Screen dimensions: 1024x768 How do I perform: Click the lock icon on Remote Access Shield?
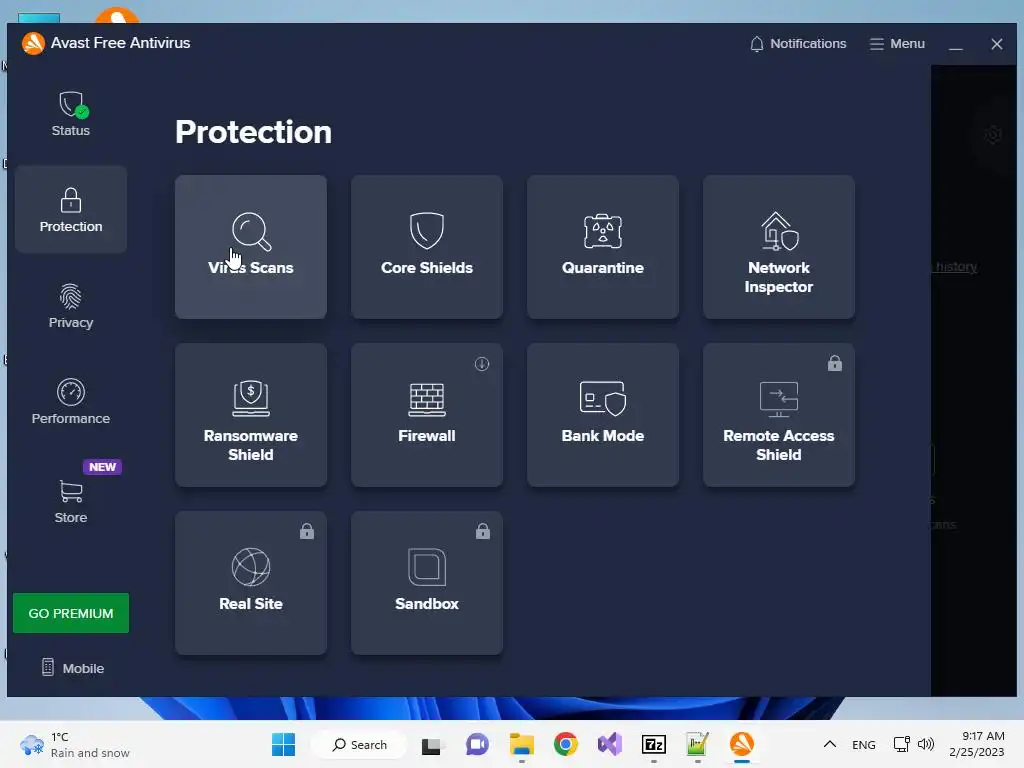click(835, 363)
